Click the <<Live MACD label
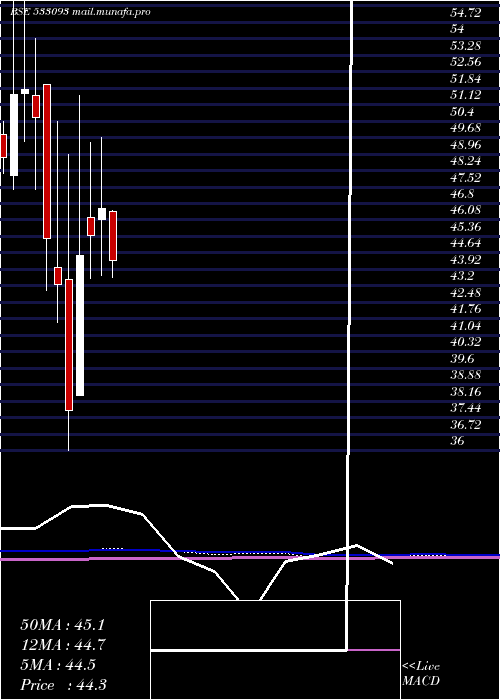The height and width of the screenshot is (700, 500). 421,674
